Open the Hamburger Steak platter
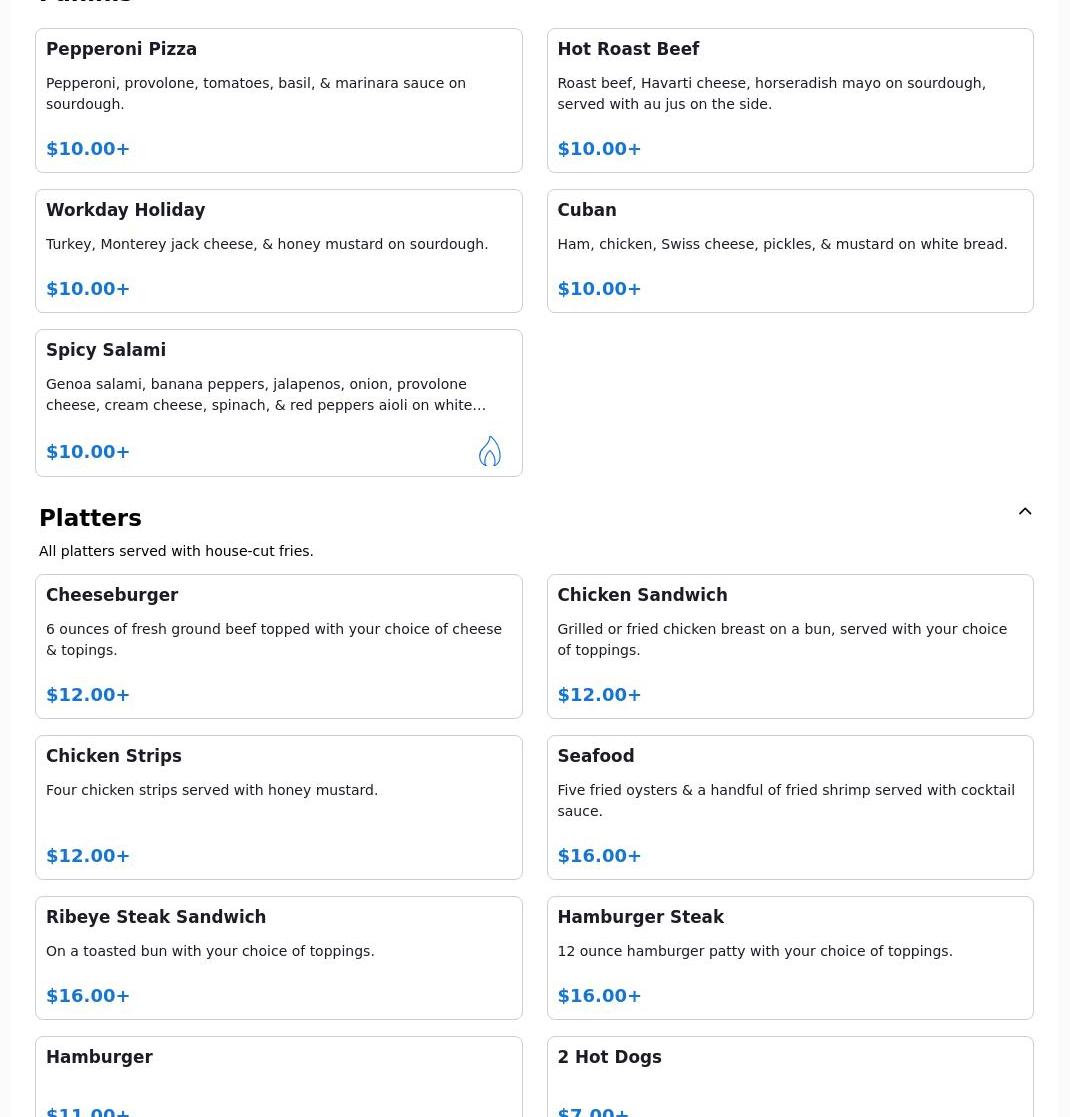Image resolution: width=1070 pixels, height=1117 pixels. coord(789,957)
